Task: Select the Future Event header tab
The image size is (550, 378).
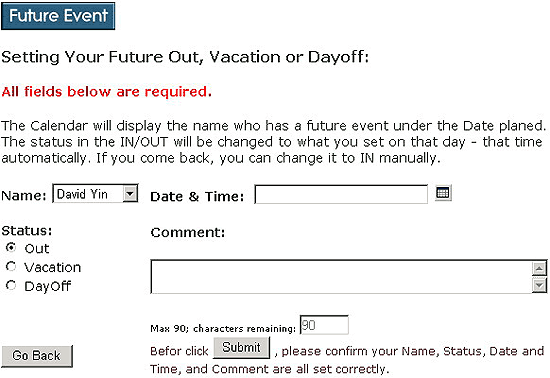Action: 58,16
